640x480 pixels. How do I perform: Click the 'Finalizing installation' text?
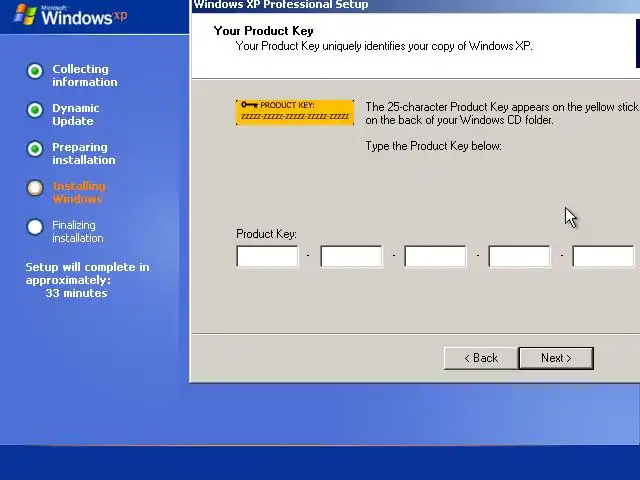(78, 231)
